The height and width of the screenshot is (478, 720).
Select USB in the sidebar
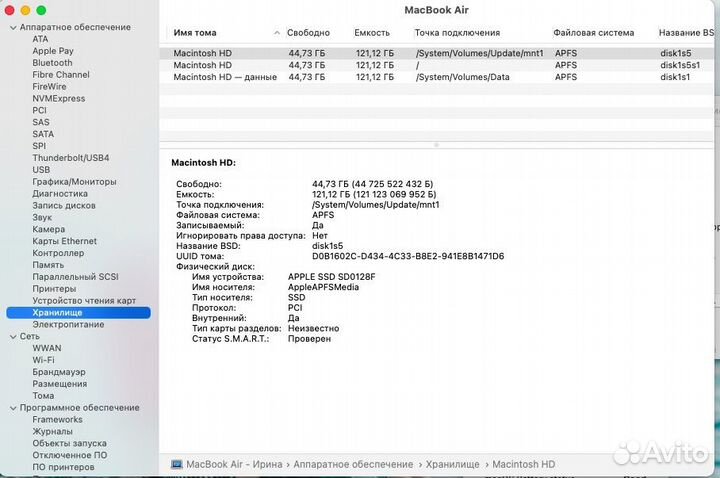click(x=41, y=170)
